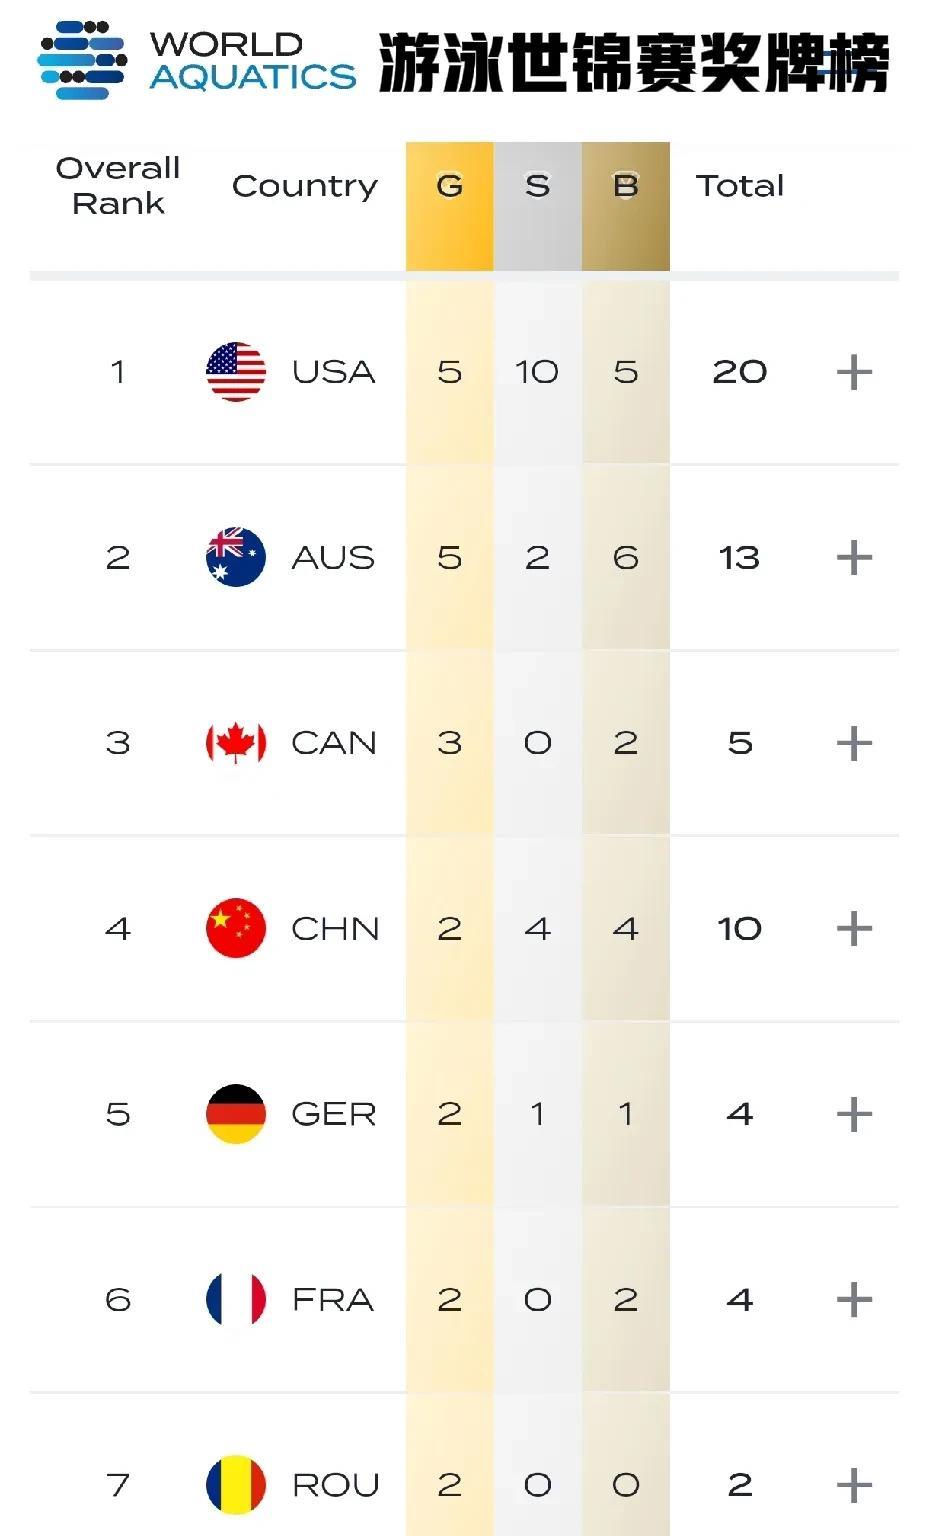Expand the ROU row details
Image resolution: width=926 pixels, height=1536 pixels.
pos(854,1485)
